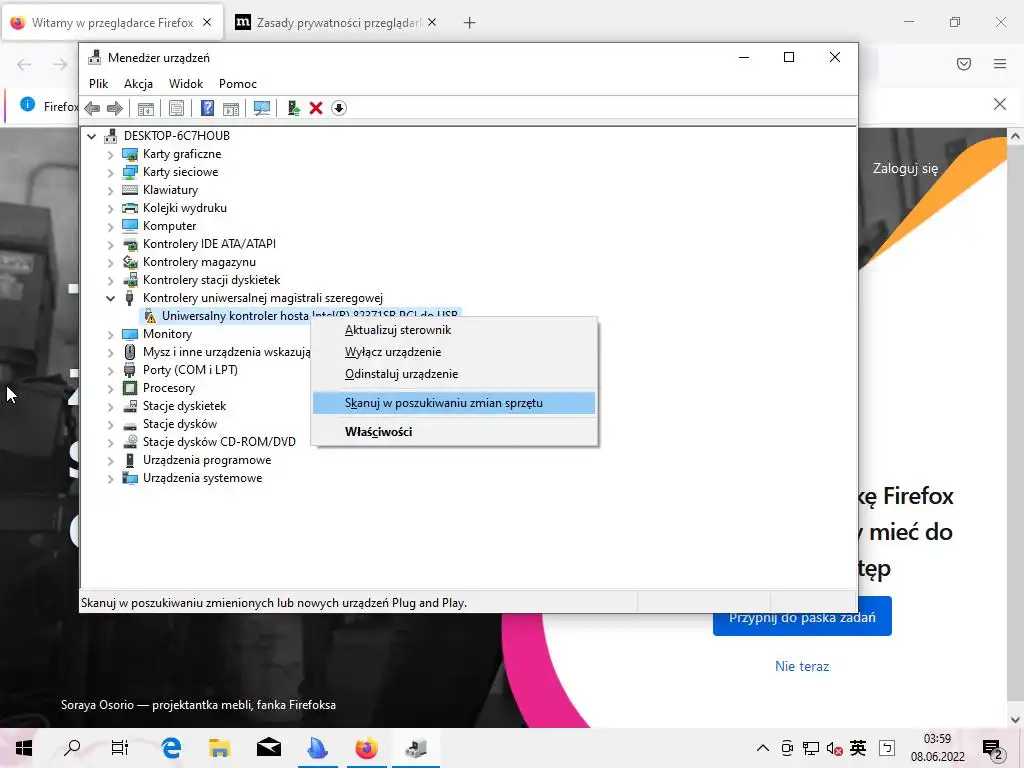Click the Kolejki wydruku printer icon
Image resolution: width=1024 pixels, height=768 pixels.
click(x=130, y=208)
